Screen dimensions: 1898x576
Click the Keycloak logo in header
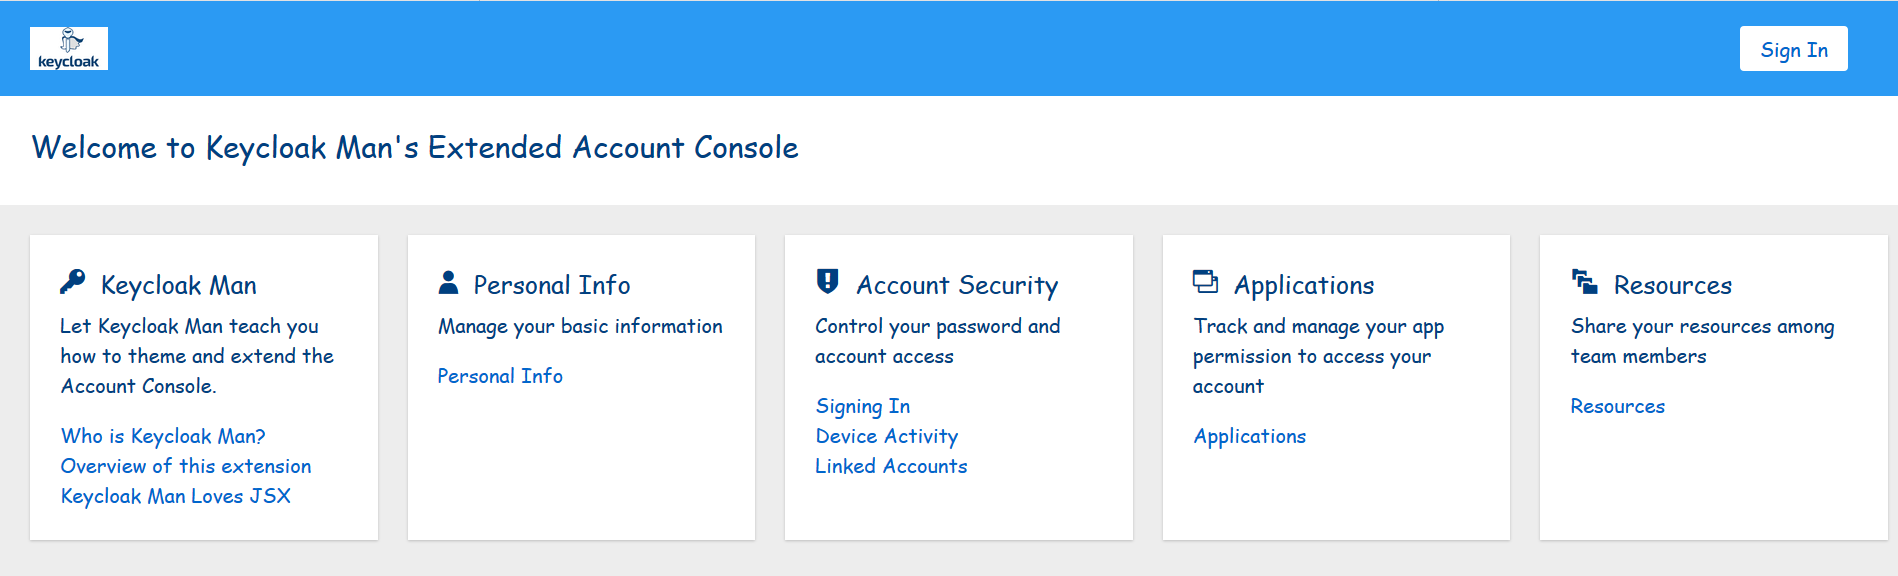[x=68, y=49]
